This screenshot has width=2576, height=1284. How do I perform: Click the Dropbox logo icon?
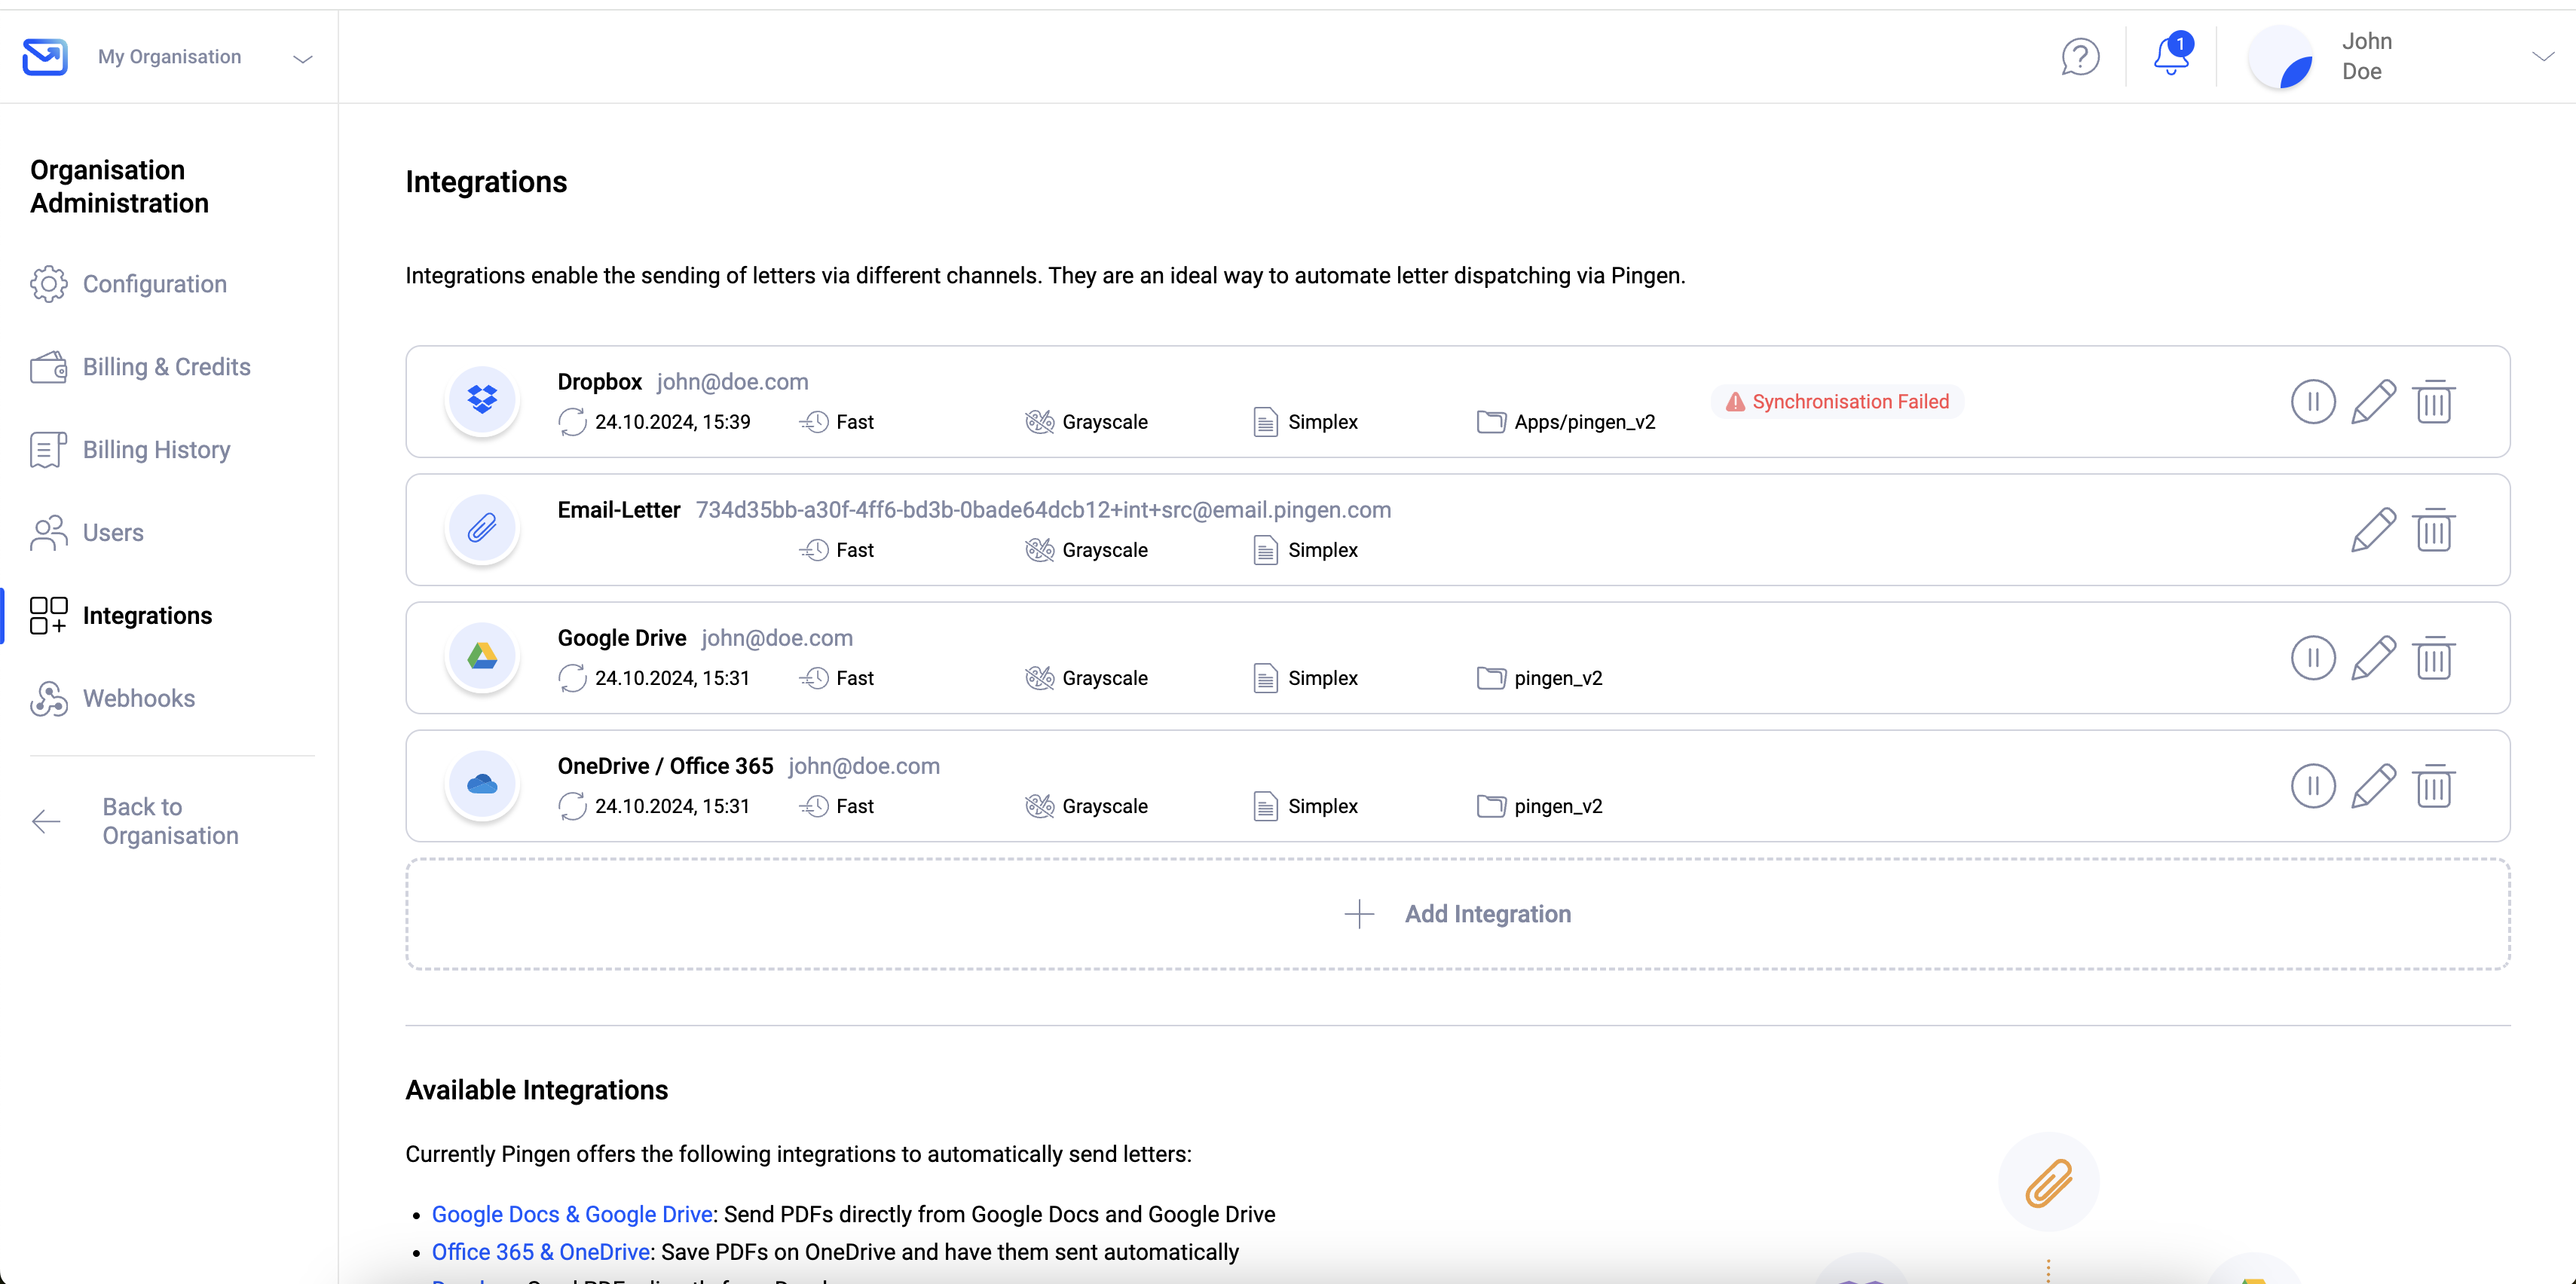[482, 400]
